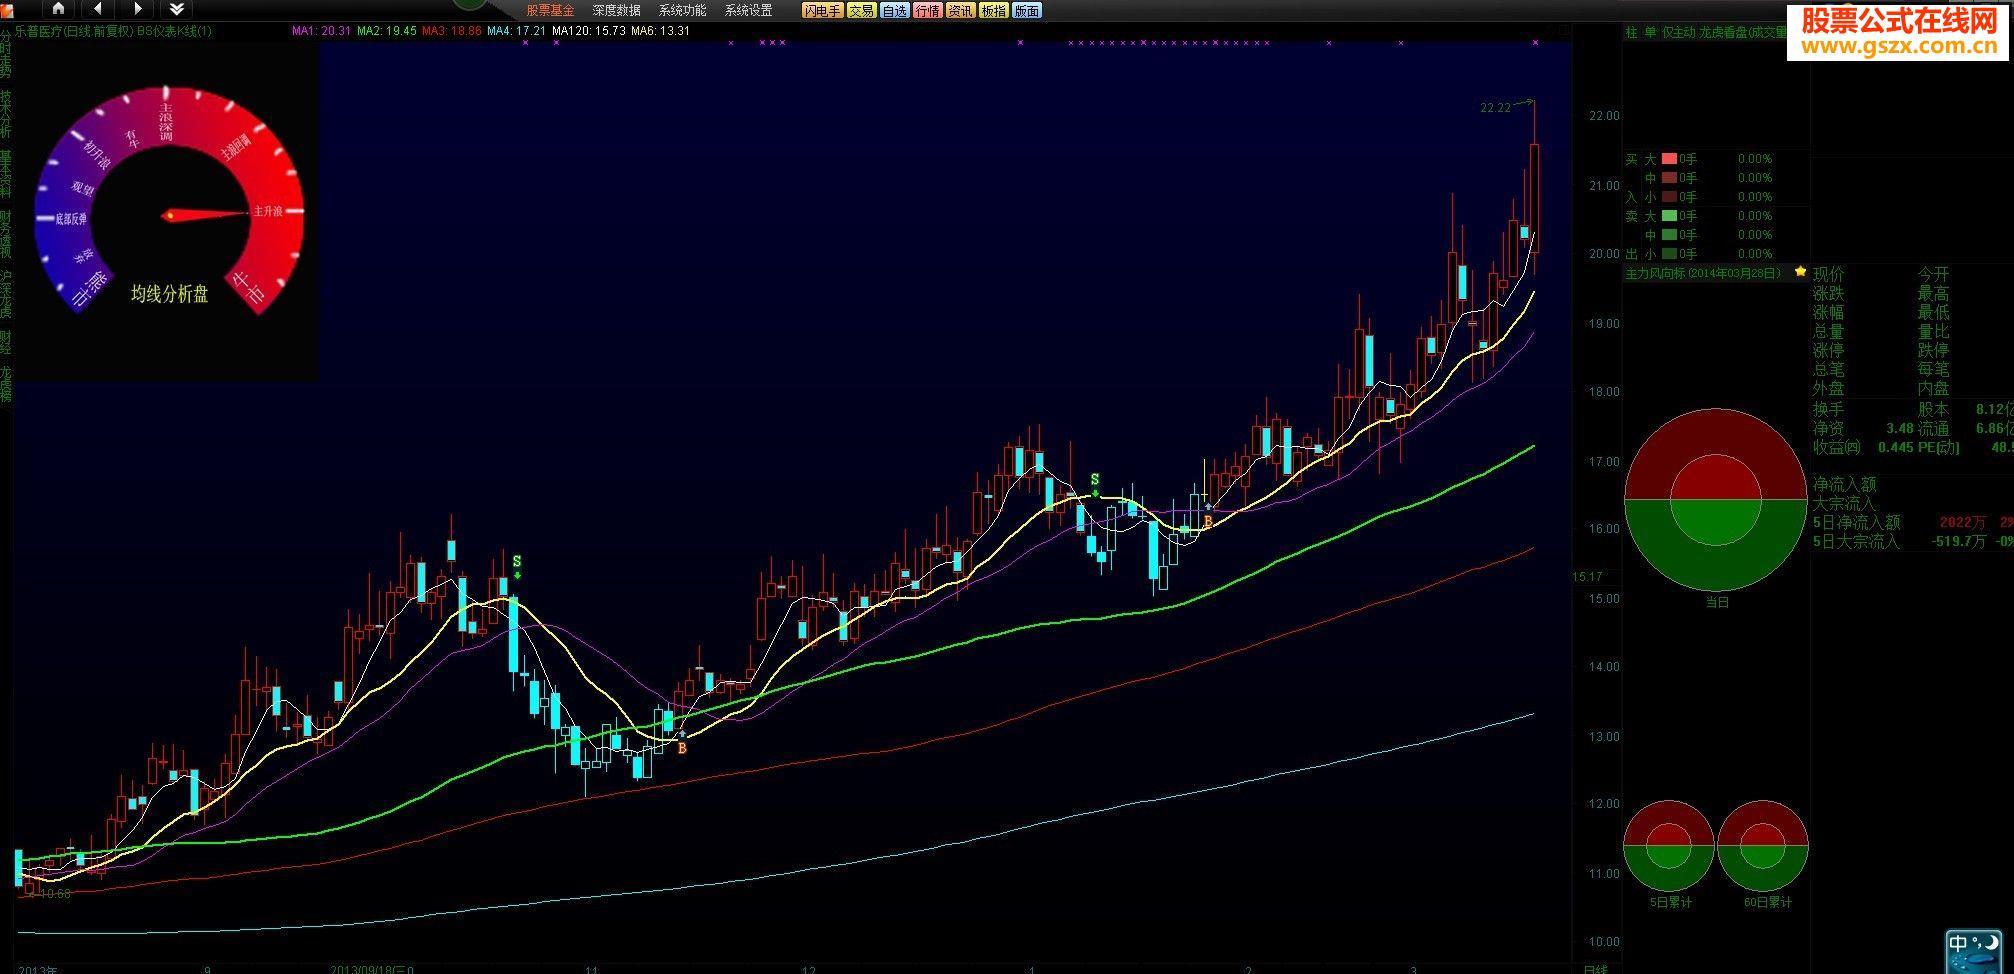Switch to the 沪深龙虎 side tab
This screenshot has width=2014, height=974.
6,294
